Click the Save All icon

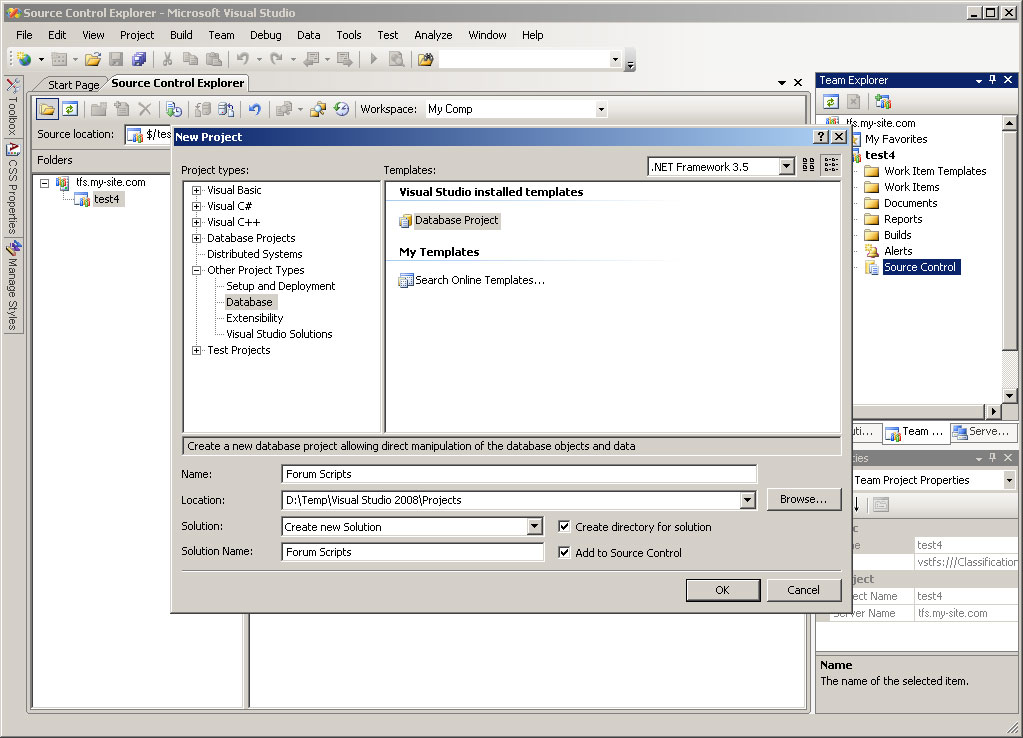[139, 59]
